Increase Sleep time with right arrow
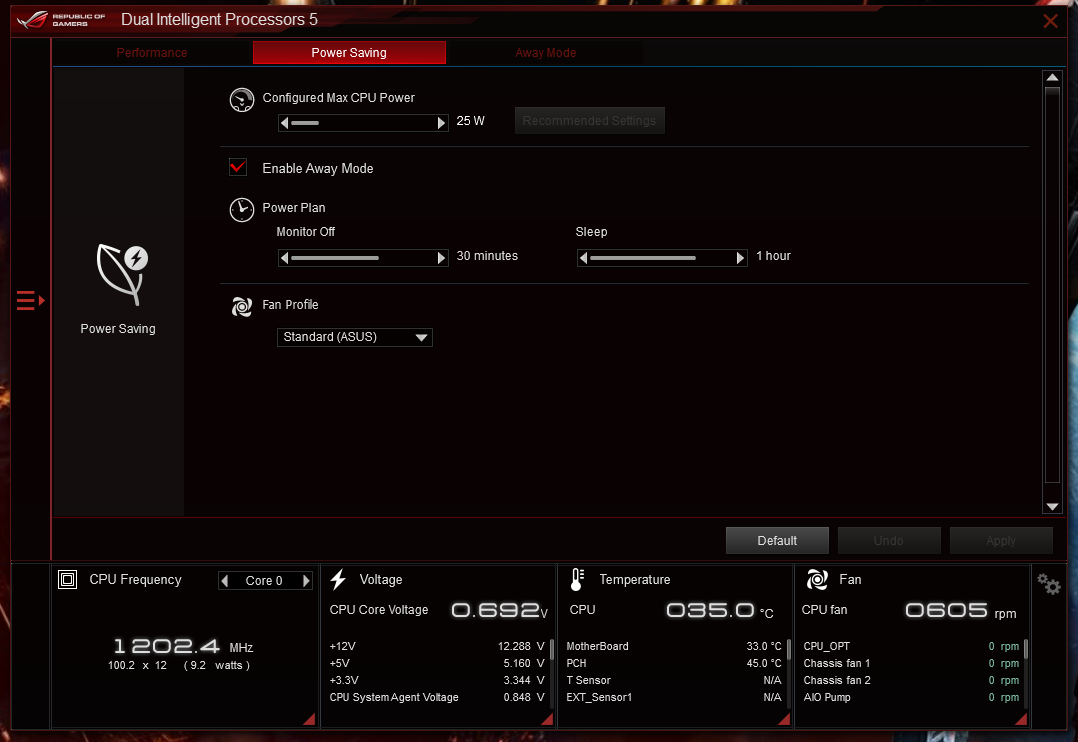Image resolution: width=1078 pixels, height=742 pixels. (740, 258)
